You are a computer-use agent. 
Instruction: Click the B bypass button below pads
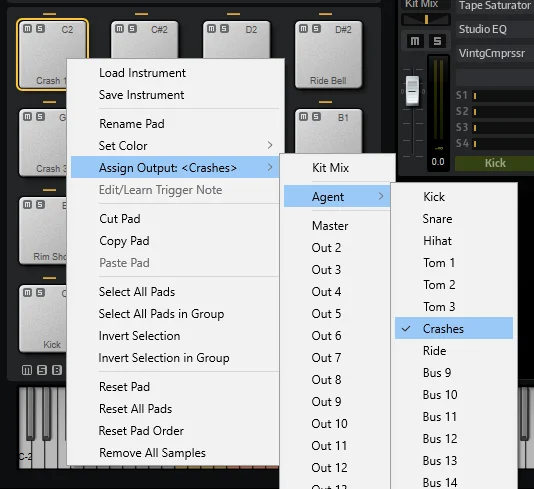(x=57, y=370)
